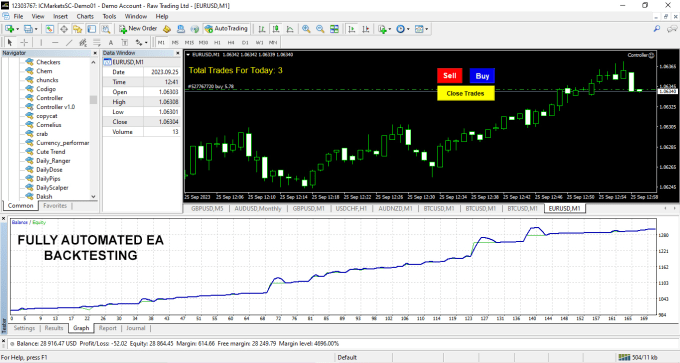Toggle the chart shift icon
The image size is (680, 363).
pos(366,29)
